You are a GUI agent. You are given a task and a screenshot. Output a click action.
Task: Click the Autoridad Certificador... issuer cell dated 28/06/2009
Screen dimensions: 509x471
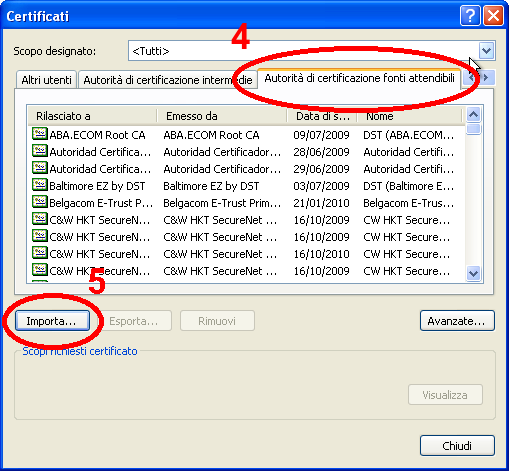coord(222,152)
